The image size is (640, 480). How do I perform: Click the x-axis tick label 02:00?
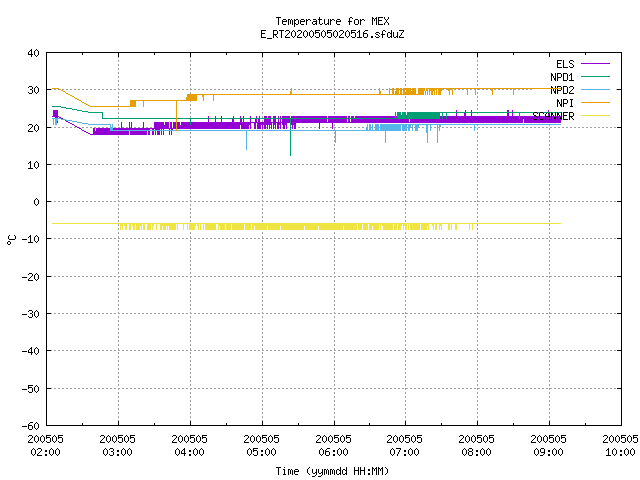coord(46,452)
